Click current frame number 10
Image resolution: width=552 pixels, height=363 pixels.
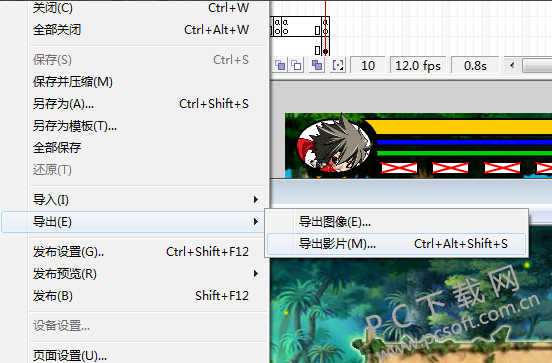[x=368, y=65]
